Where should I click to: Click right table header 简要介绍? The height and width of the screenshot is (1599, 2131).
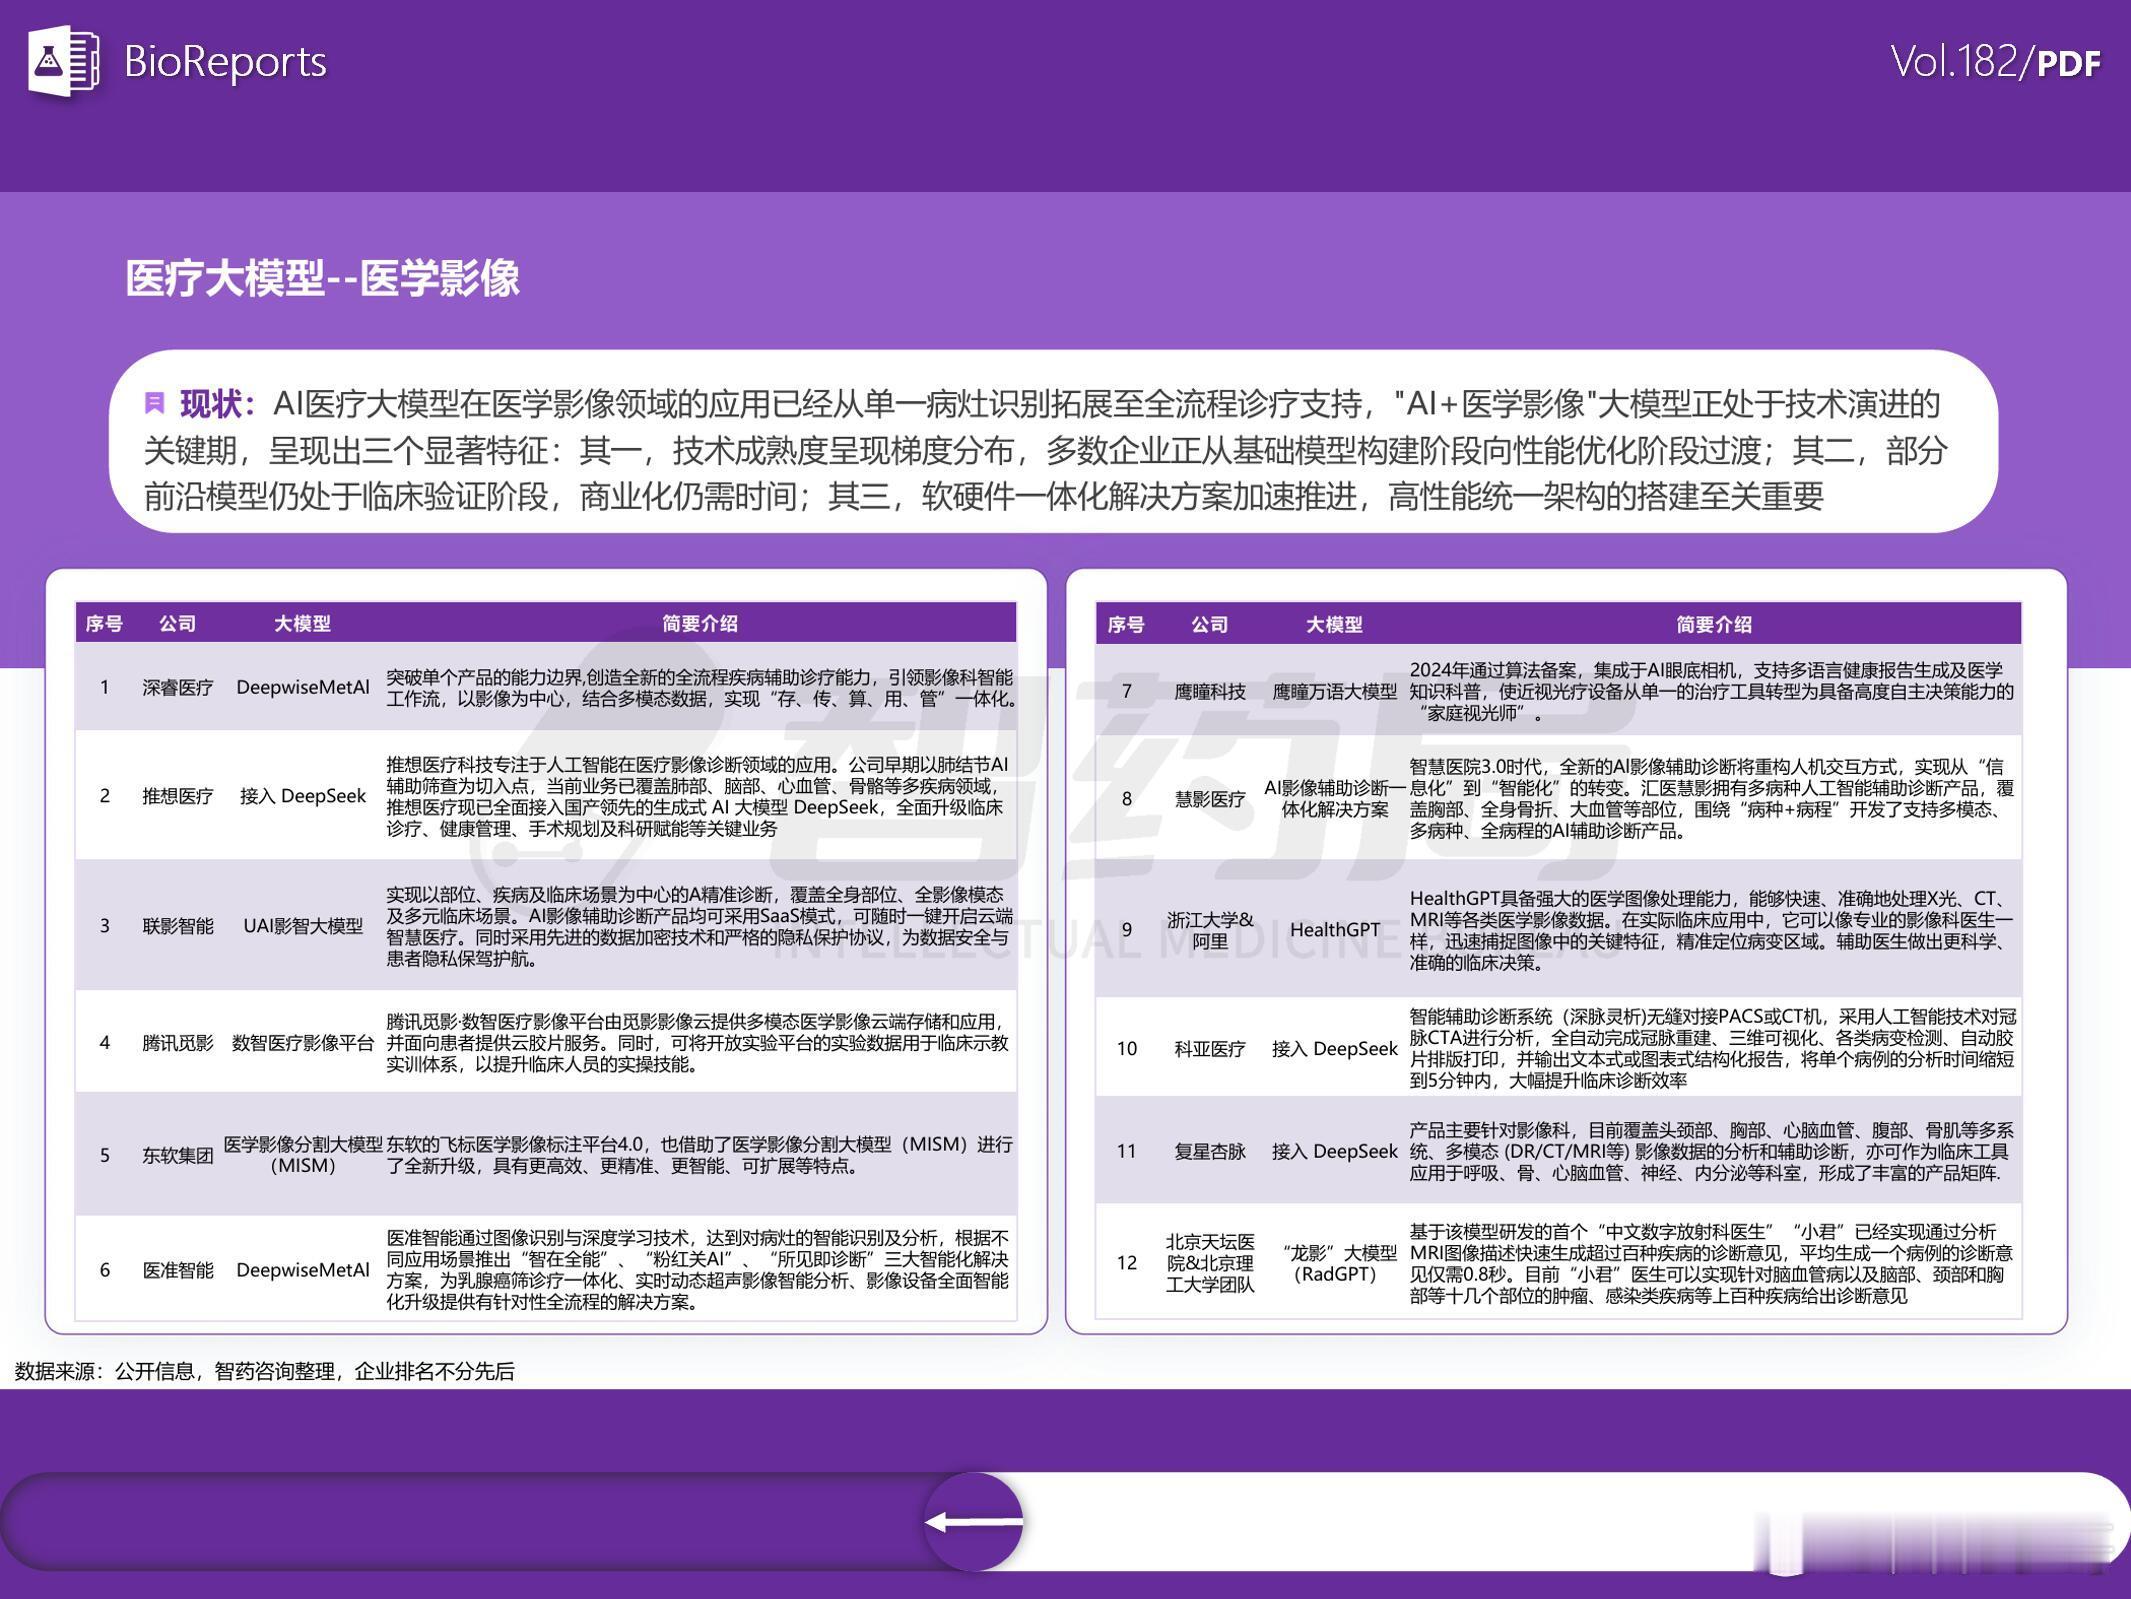pos(1714,625)
